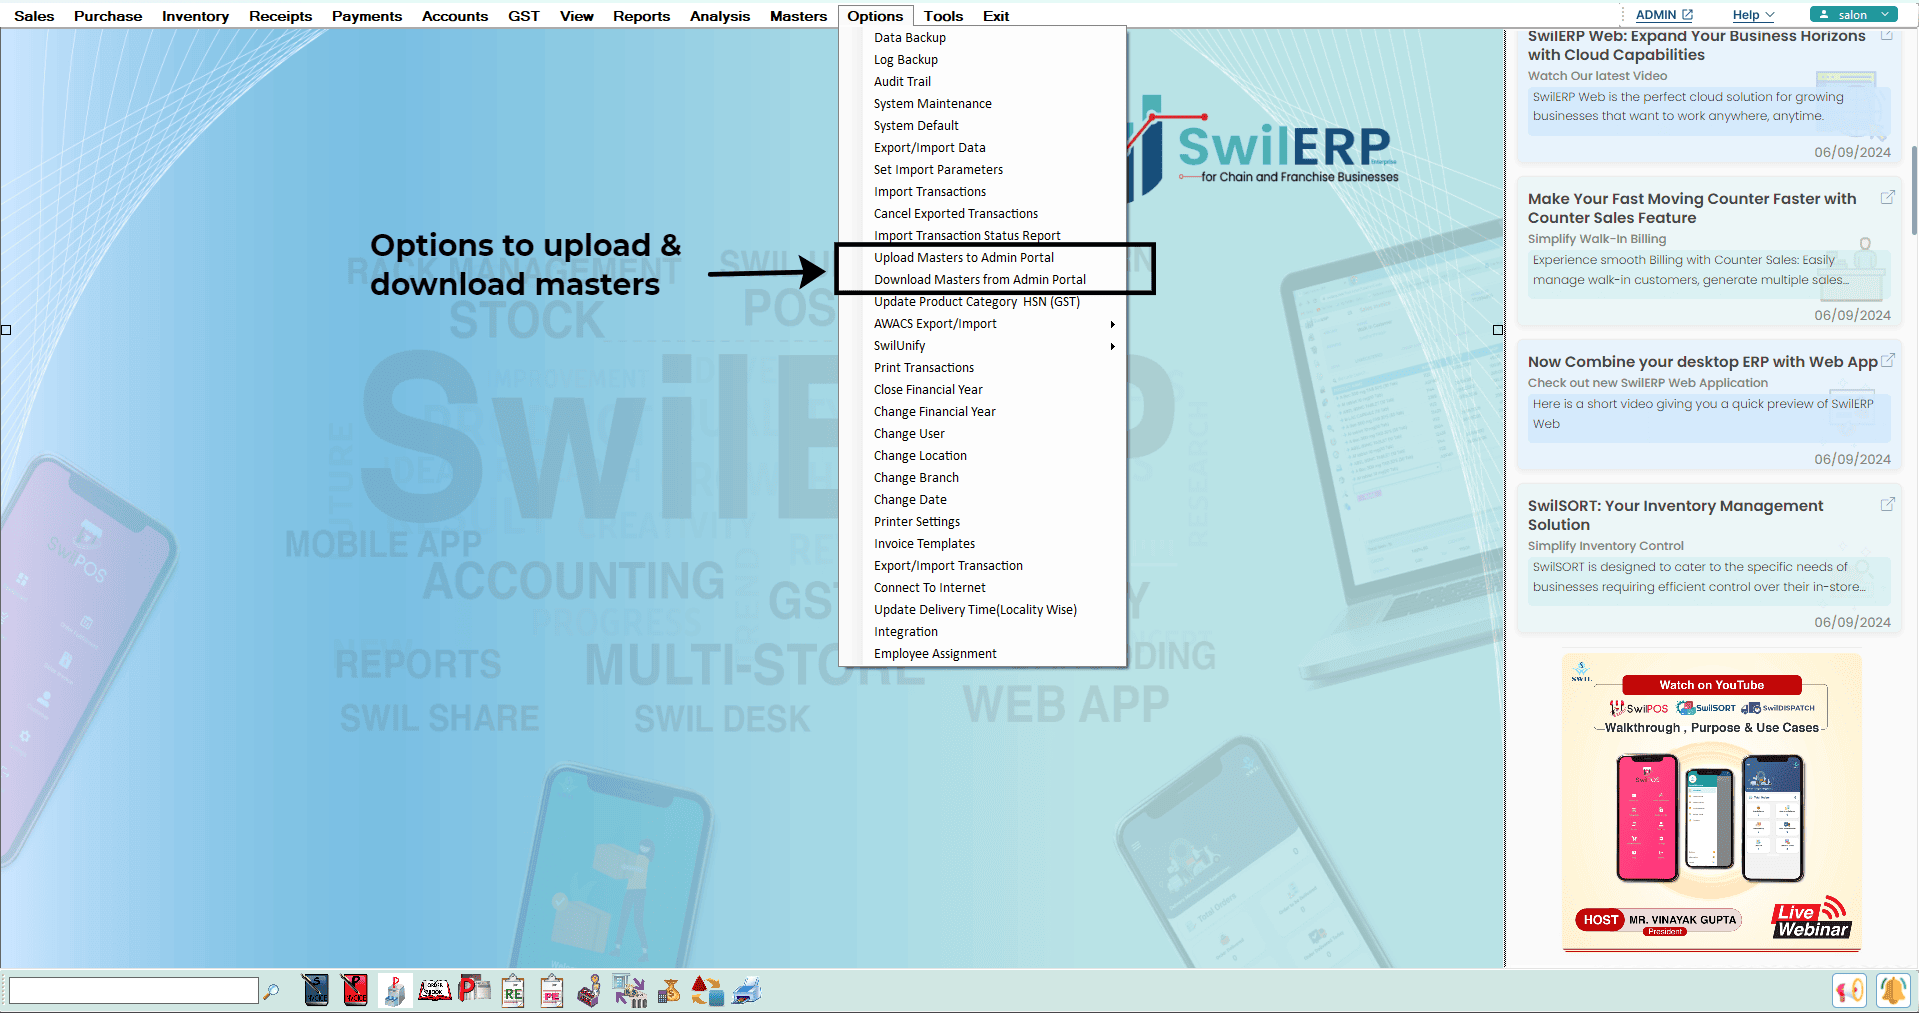
Task: Open the Accounts menu
Action: 455,16
